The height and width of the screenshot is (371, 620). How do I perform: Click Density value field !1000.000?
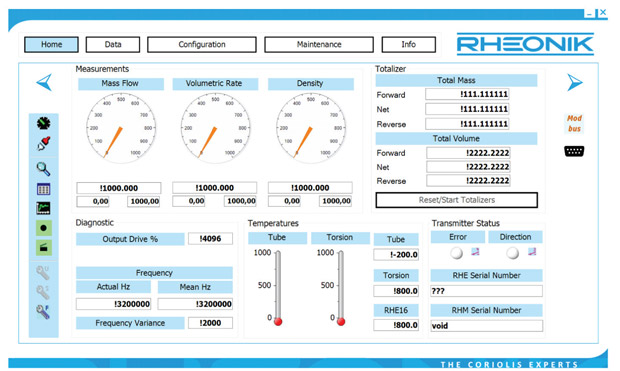[x=310, y=188]
